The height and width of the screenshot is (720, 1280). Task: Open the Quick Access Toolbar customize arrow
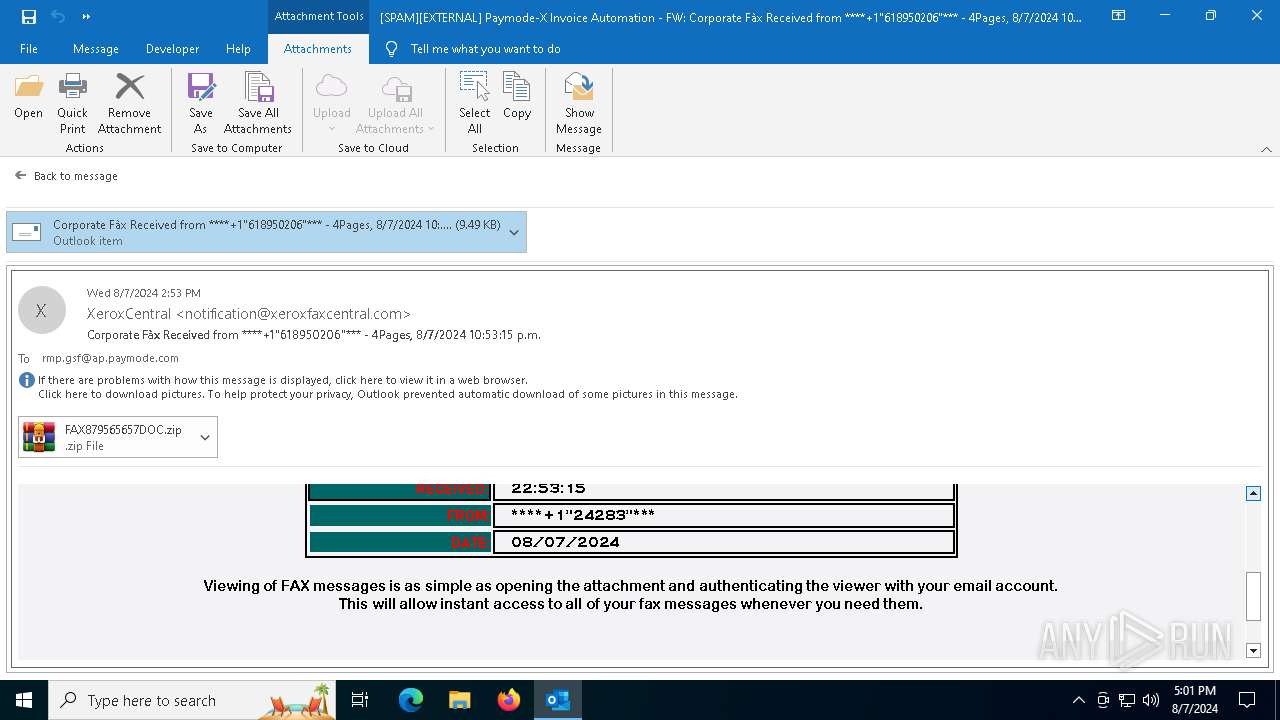(86, 16)
